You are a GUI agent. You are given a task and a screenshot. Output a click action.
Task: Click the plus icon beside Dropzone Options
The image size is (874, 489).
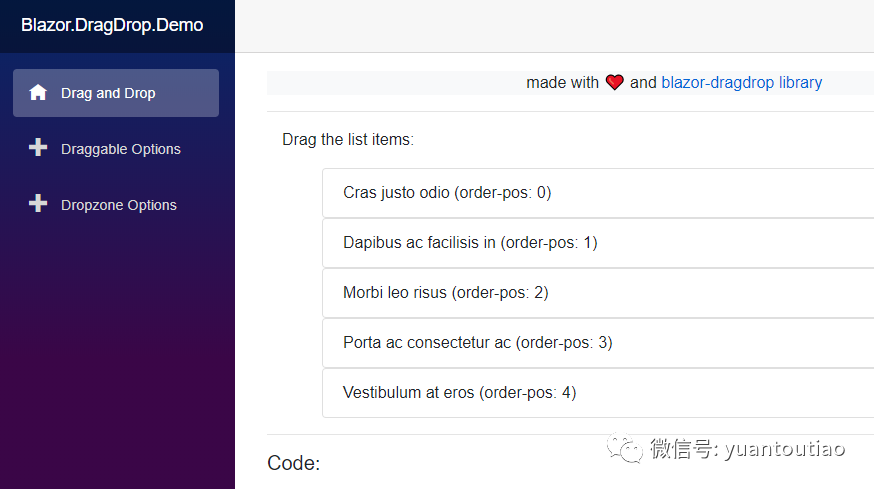pos(38,204)
